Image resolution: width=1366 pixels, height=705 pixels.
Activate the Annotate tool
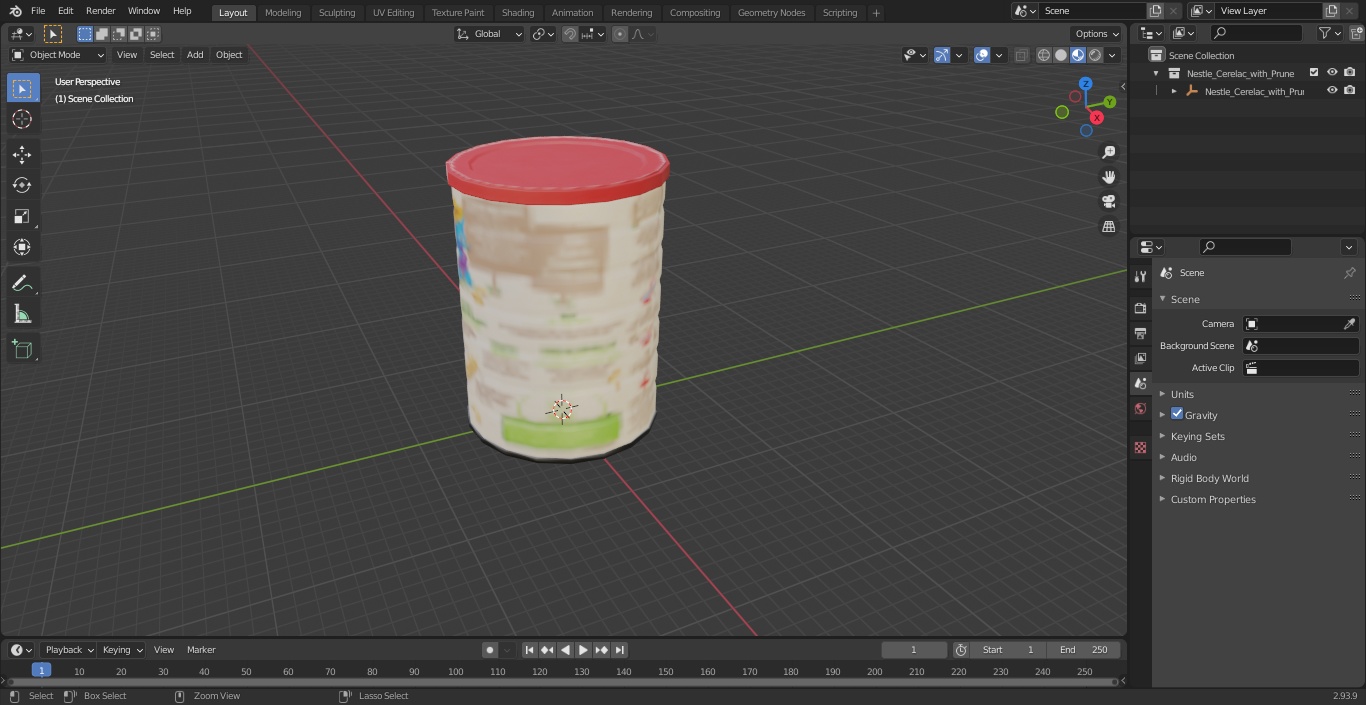tap(22, 284)
